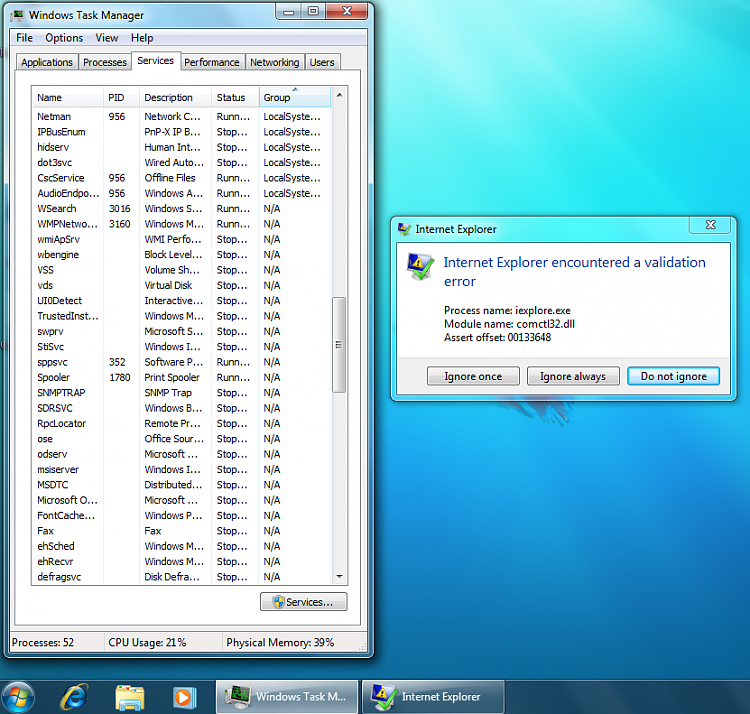Sort services by Description column
Screen dimensions: 750x714
[176, 98]
